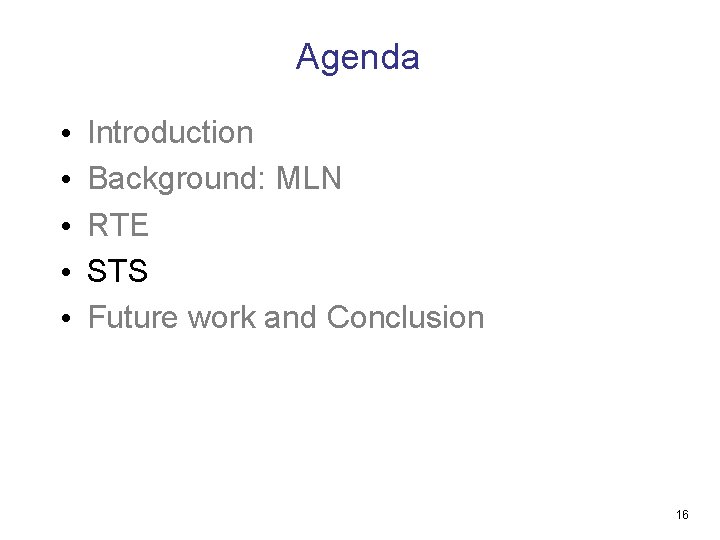This screenshot has width=720, height=540.
Task: Click the bullet dot before Future work
Action: 66,318
